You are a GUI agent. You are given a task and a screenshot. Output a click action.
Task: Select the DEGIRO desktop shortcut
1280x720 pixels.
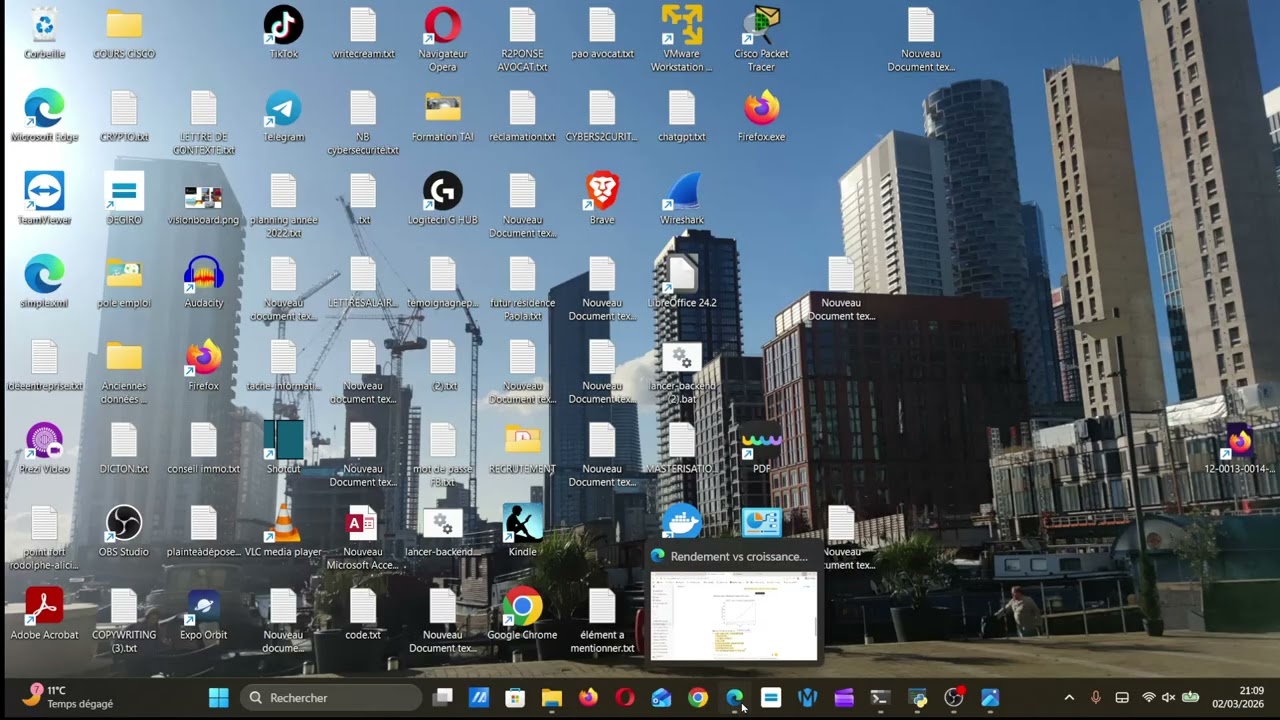point(124,198)
